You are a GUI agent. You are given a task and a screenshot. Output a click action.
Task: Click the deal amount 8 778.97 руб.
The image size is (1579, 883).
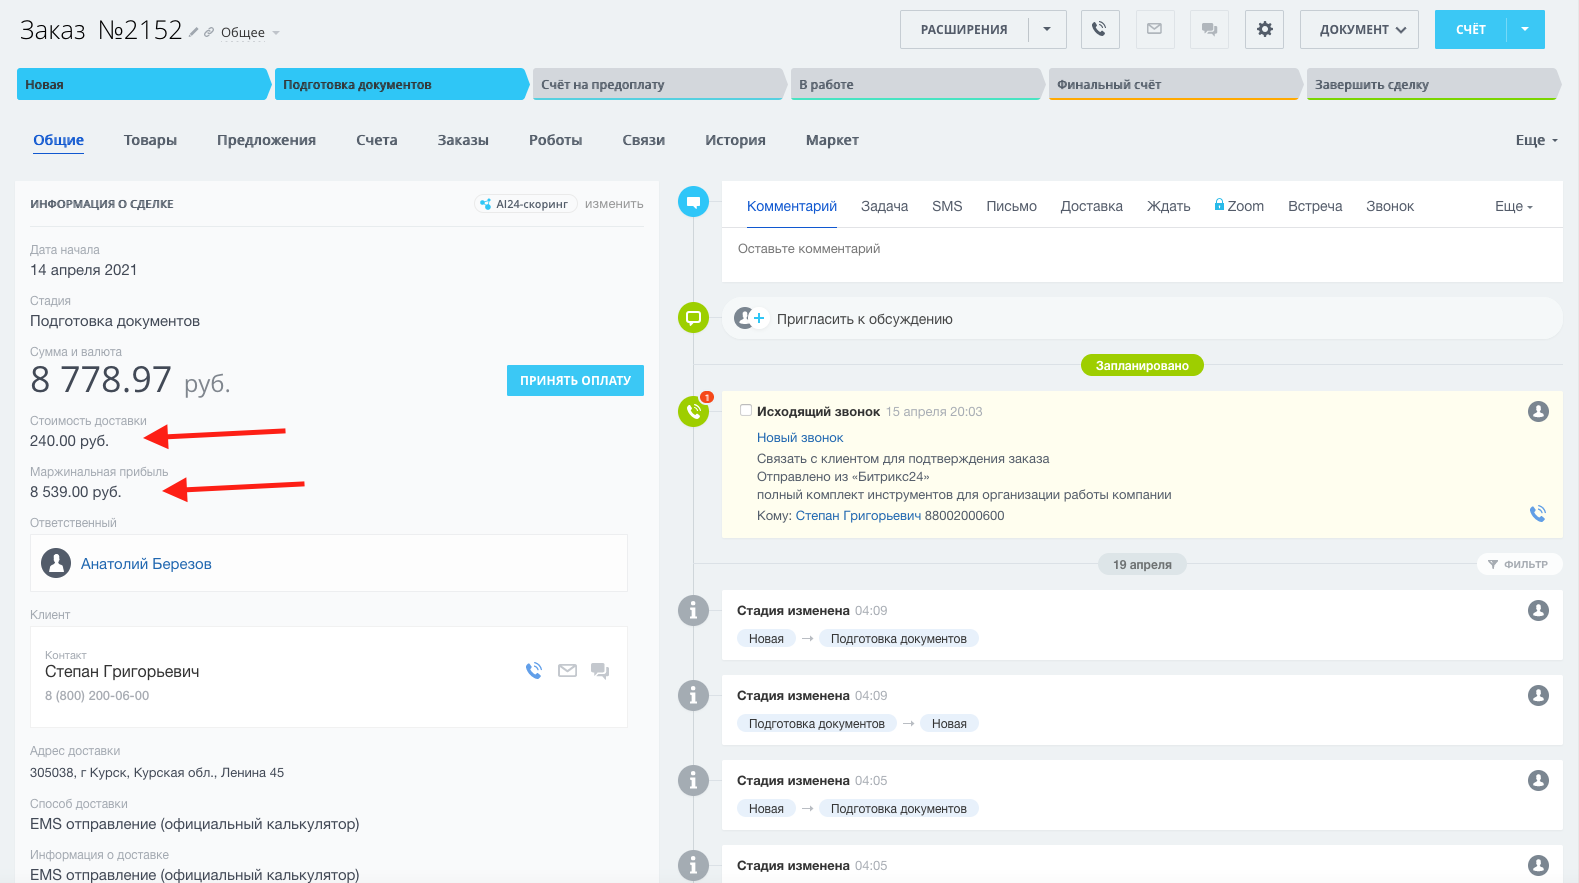(x=130, y=380)
